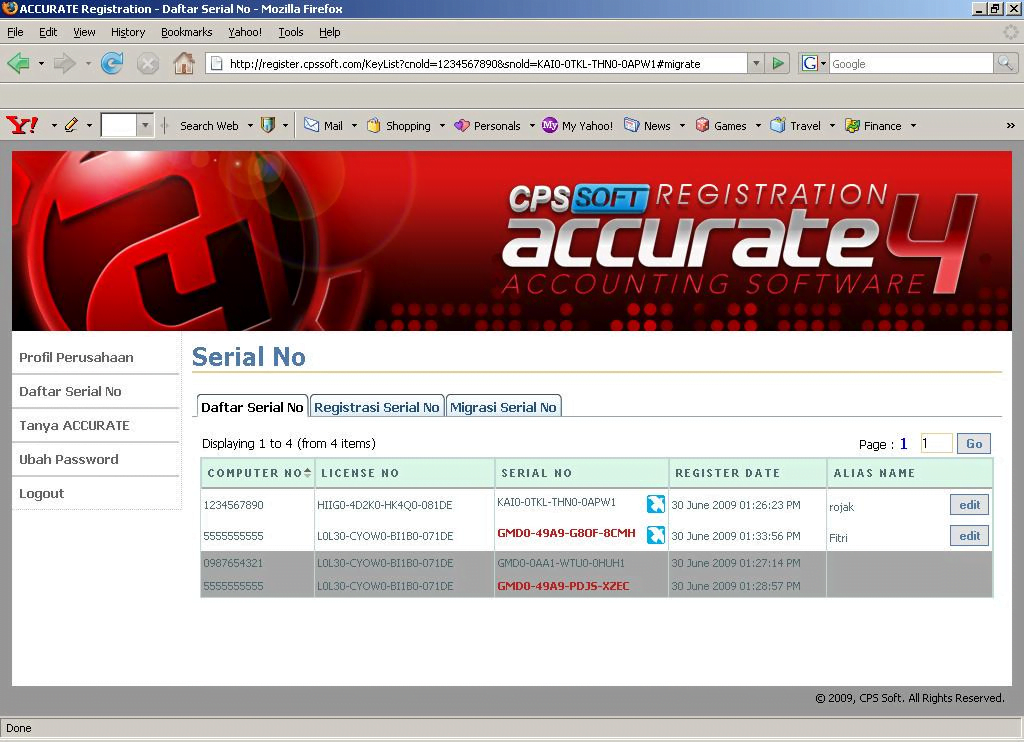Open the Search Web dropdown arrow
Viewport: 1024px width, 742px height.
point(250,125)
